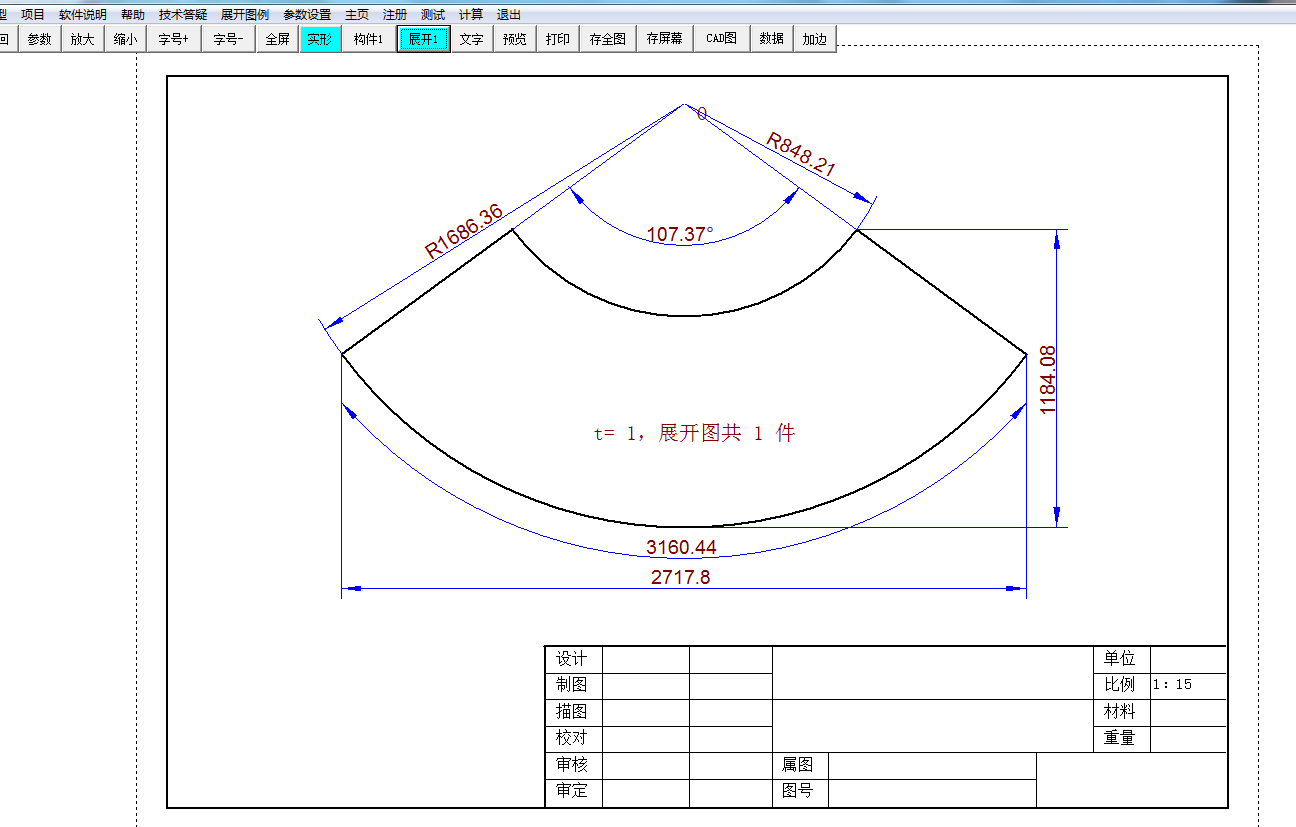Open the 参数 parameters dialog
Viewport: 1296px width, 827px height.
click(39, 38)
